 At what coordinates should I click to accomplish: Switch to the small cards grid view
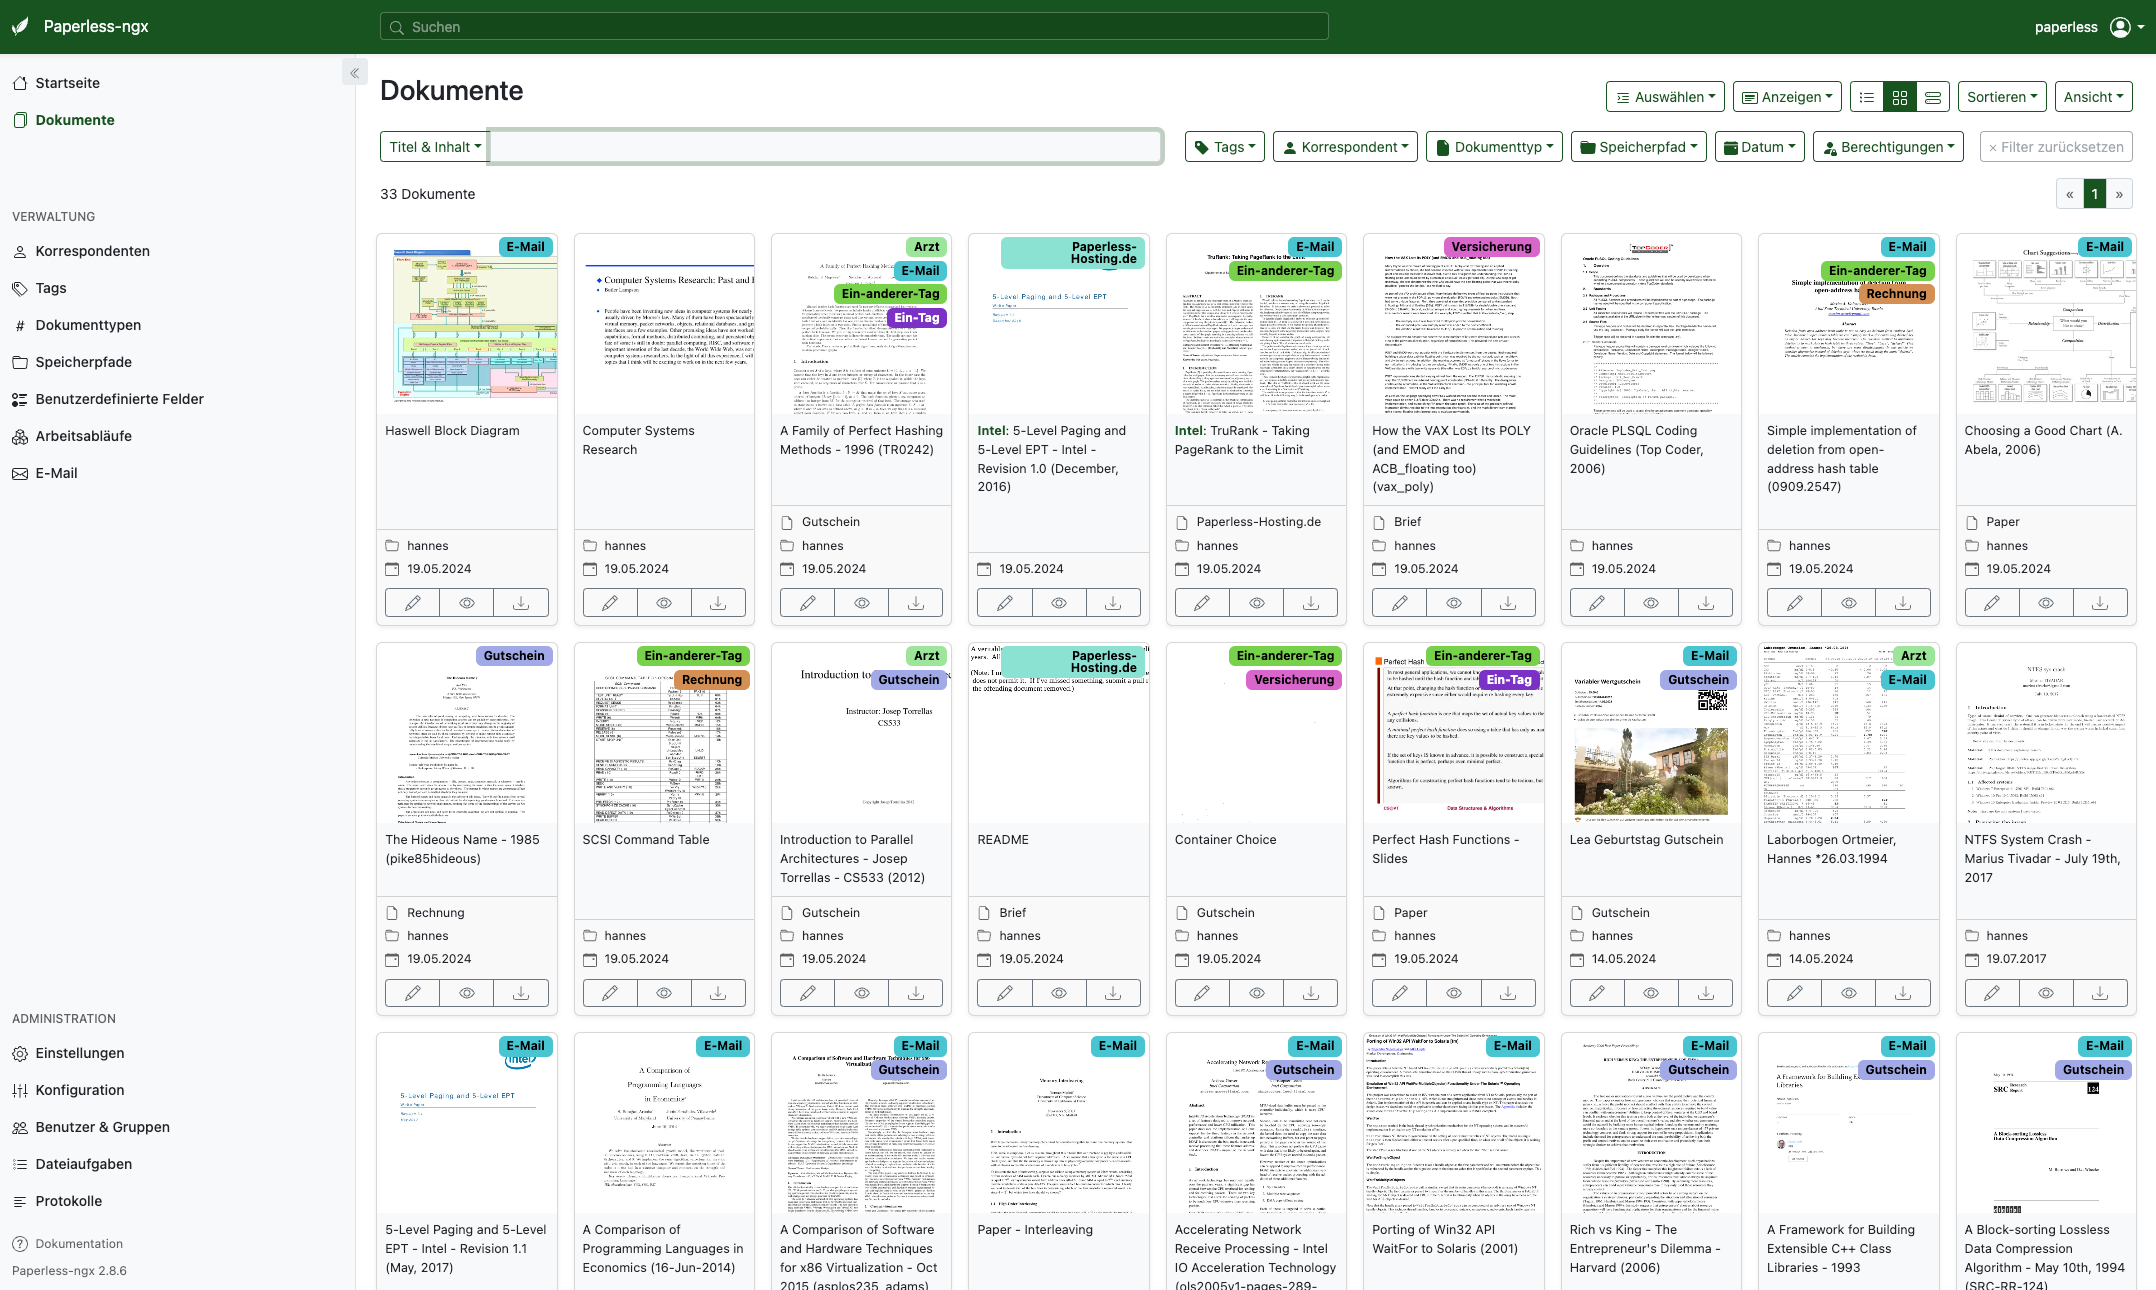1899,97
